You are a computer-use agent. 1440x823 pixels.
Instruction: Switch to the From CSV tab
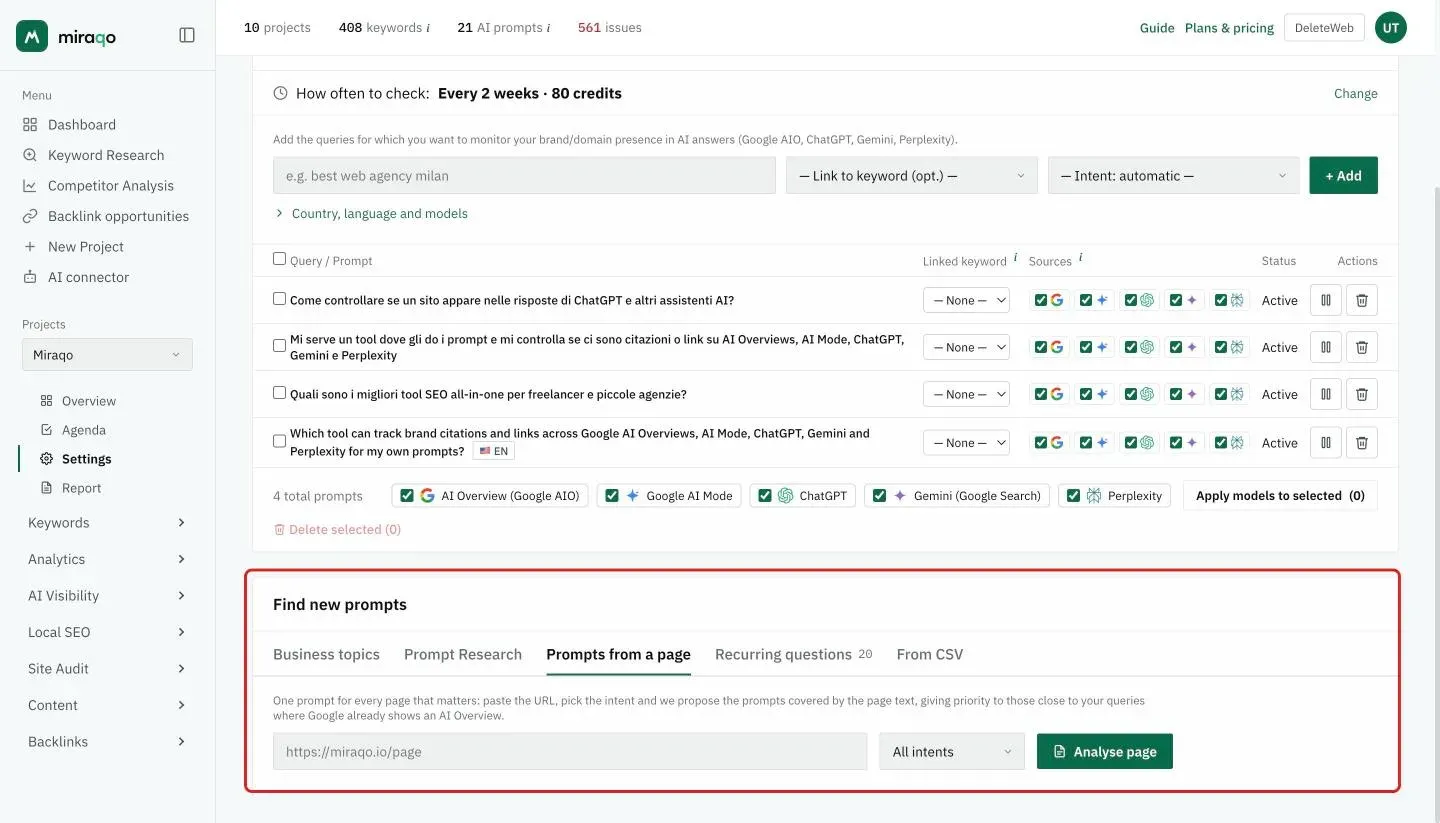(930, 654)
